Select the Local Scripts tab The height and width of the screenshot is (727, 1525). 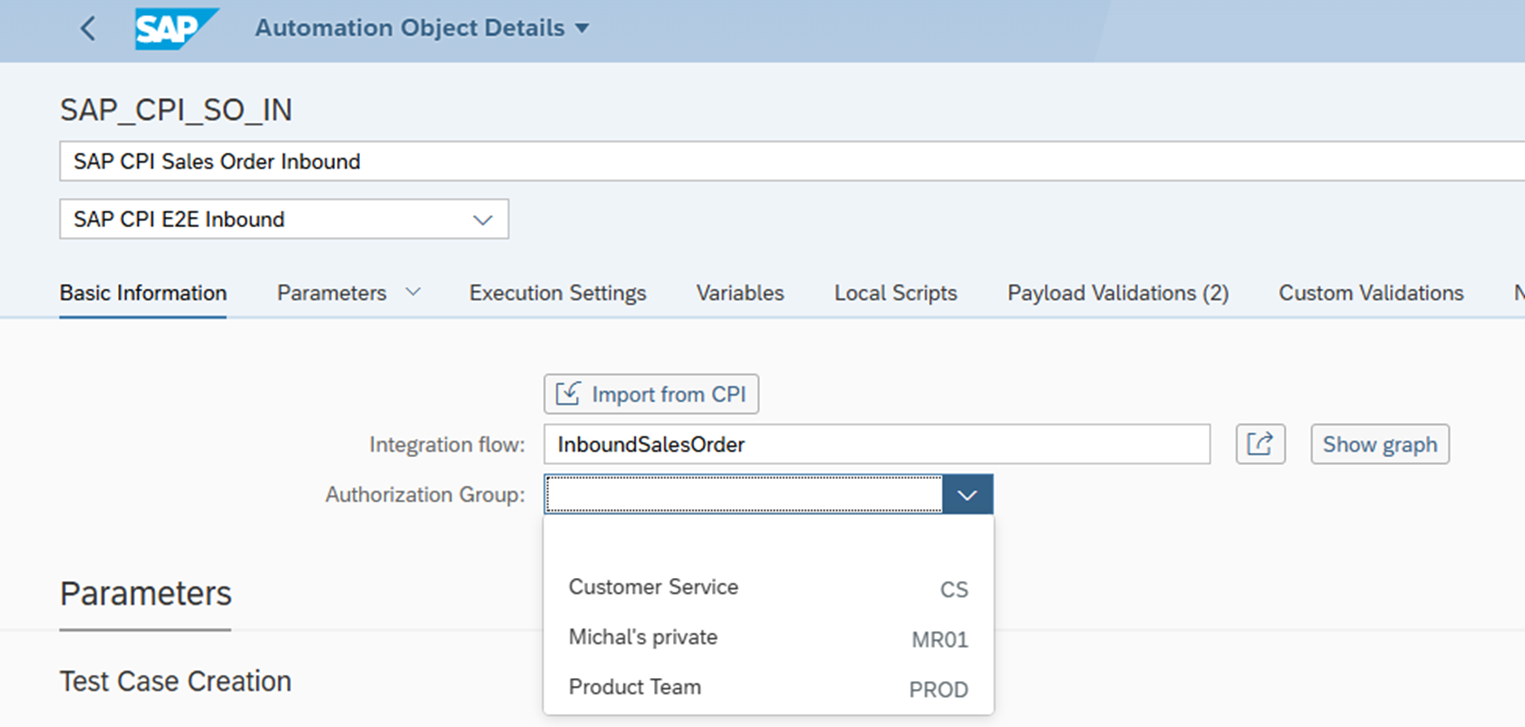[895, 293]
